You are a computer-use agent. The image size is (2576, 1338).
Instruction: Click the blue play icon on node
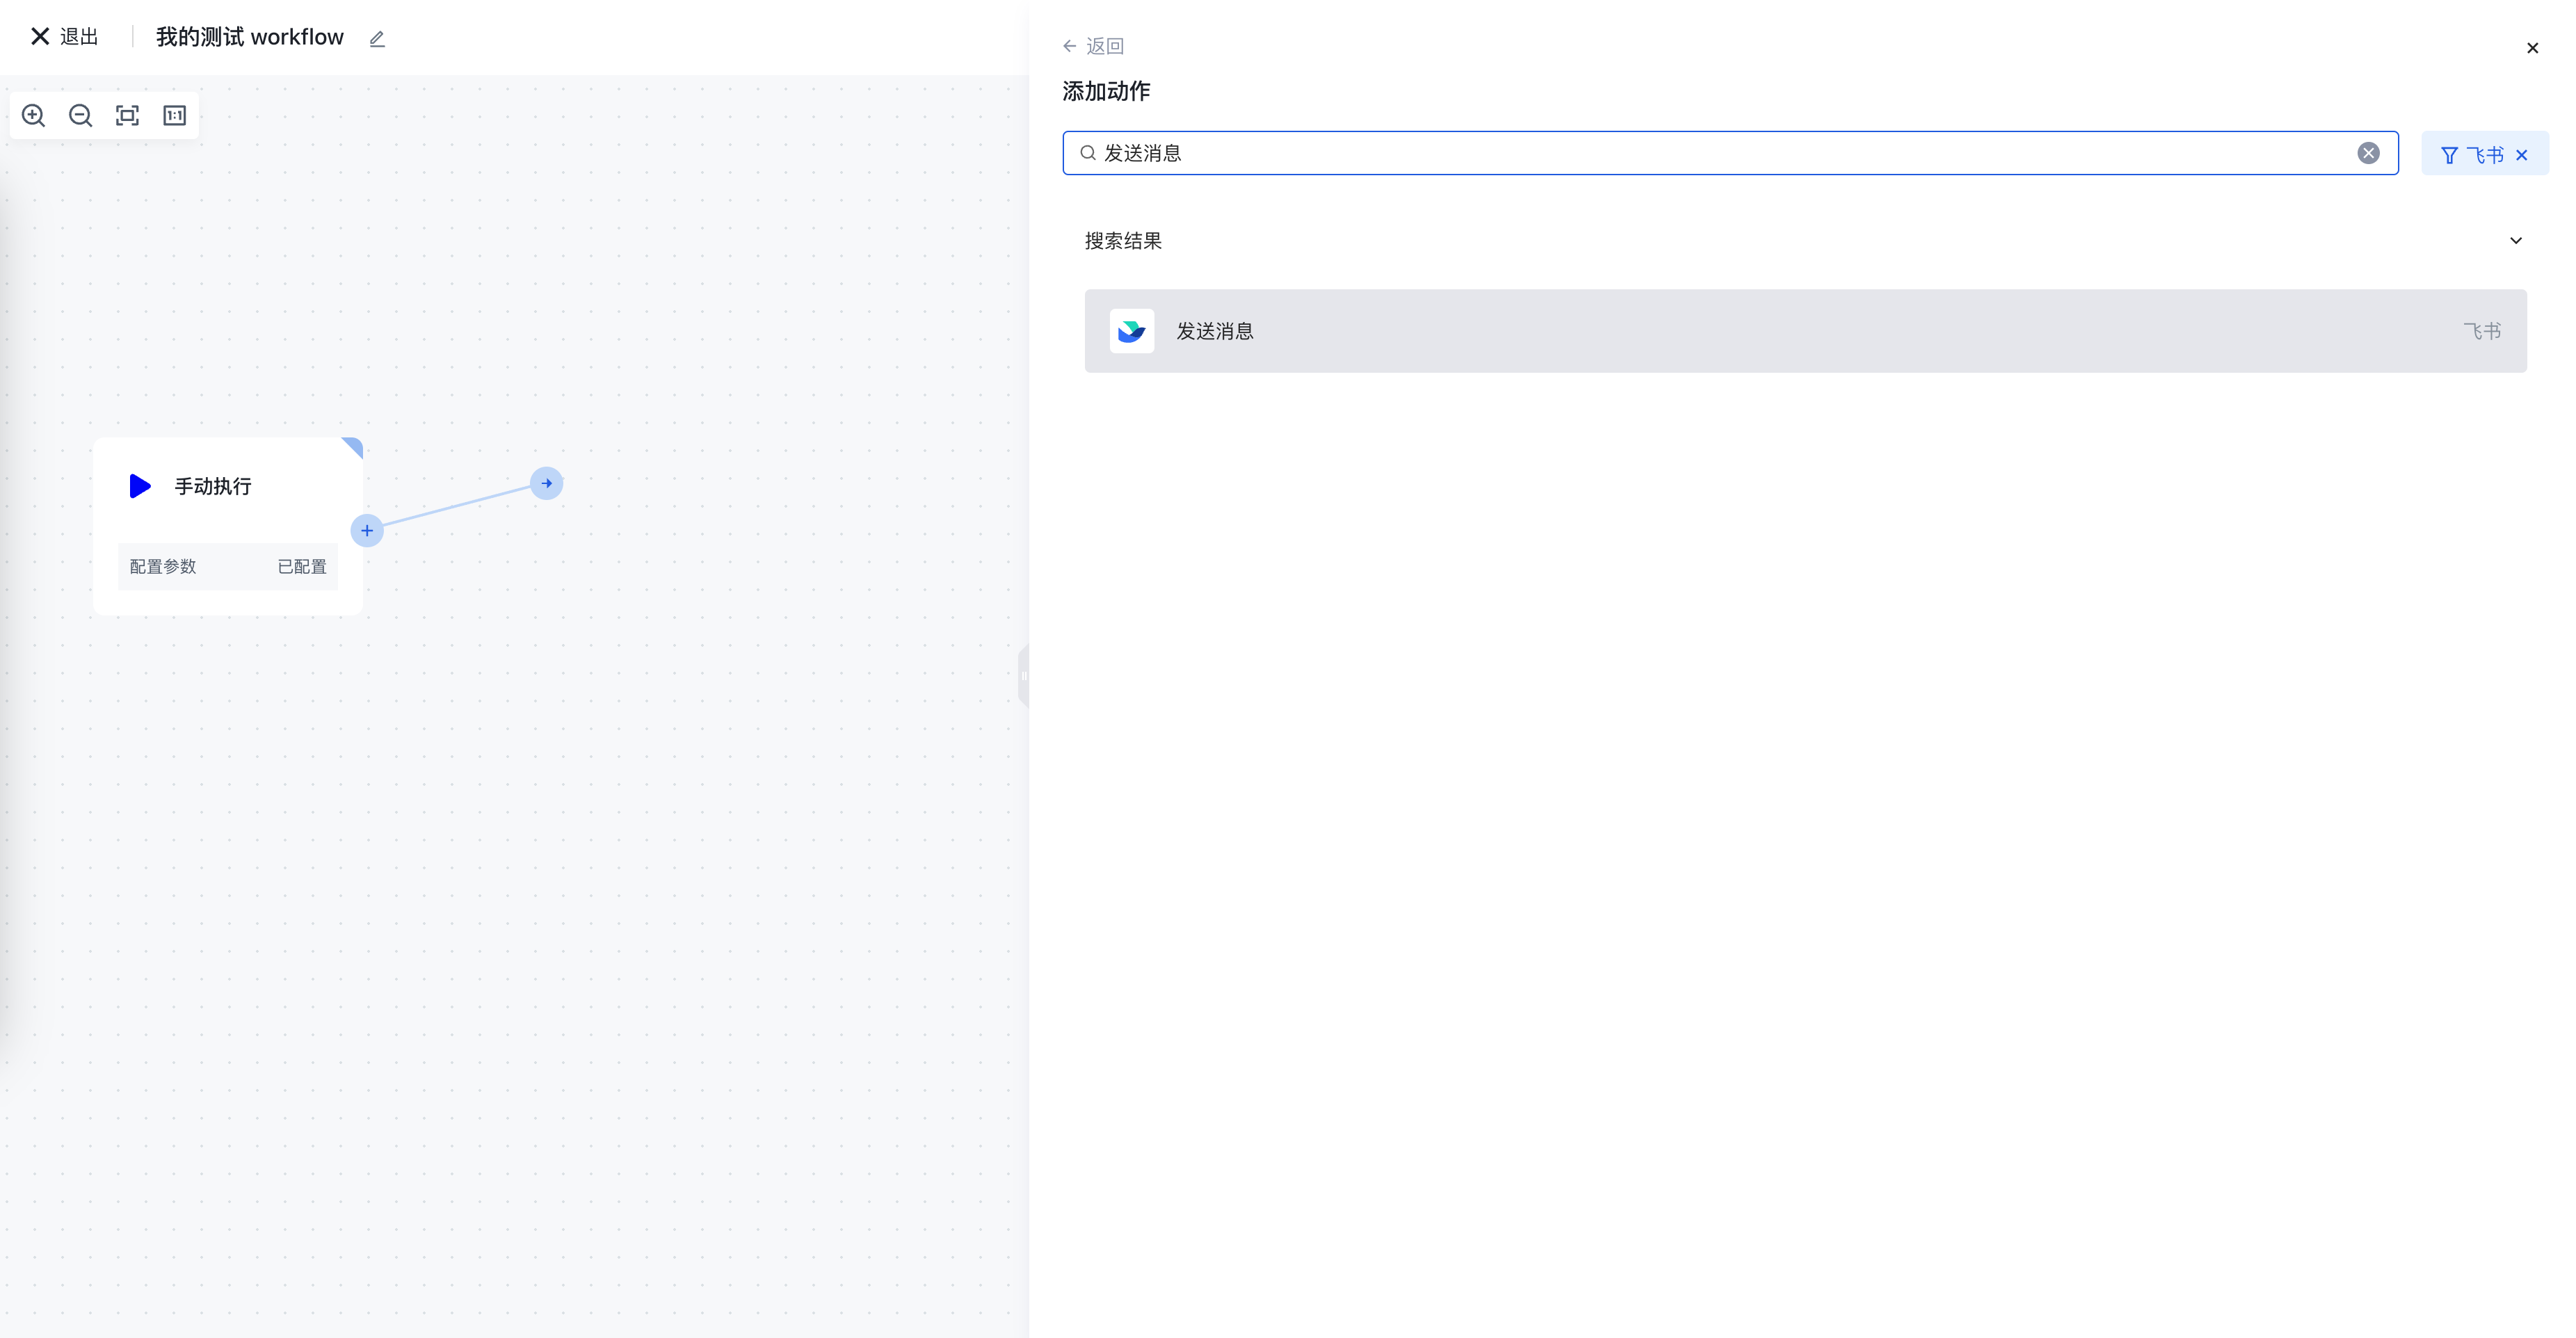pos(140,487)
